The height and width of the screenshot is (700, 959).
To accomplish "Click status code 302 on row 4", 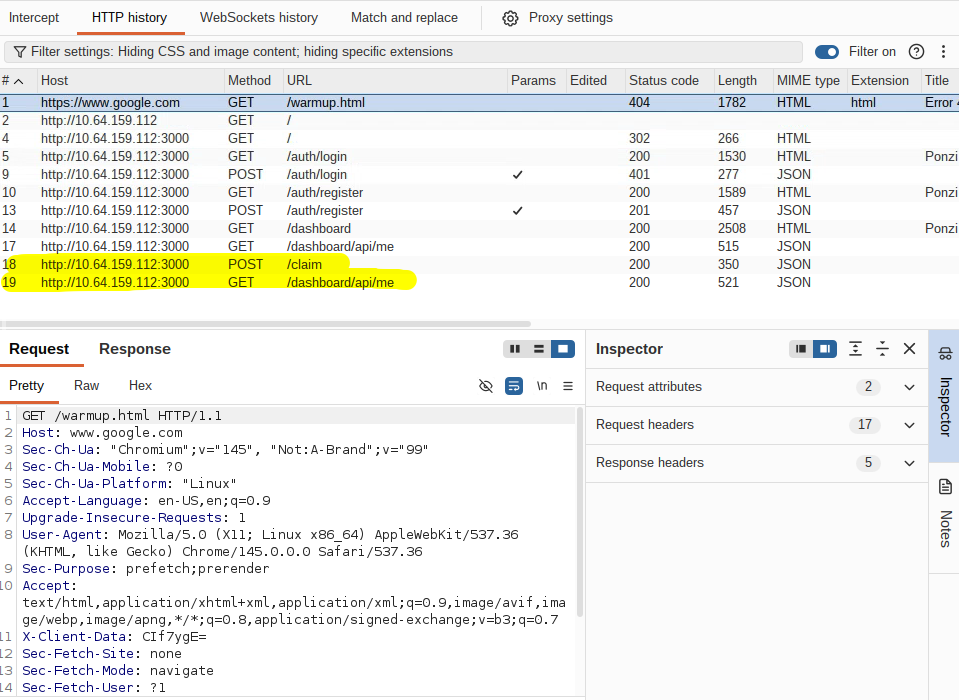I will pos(639,139).
